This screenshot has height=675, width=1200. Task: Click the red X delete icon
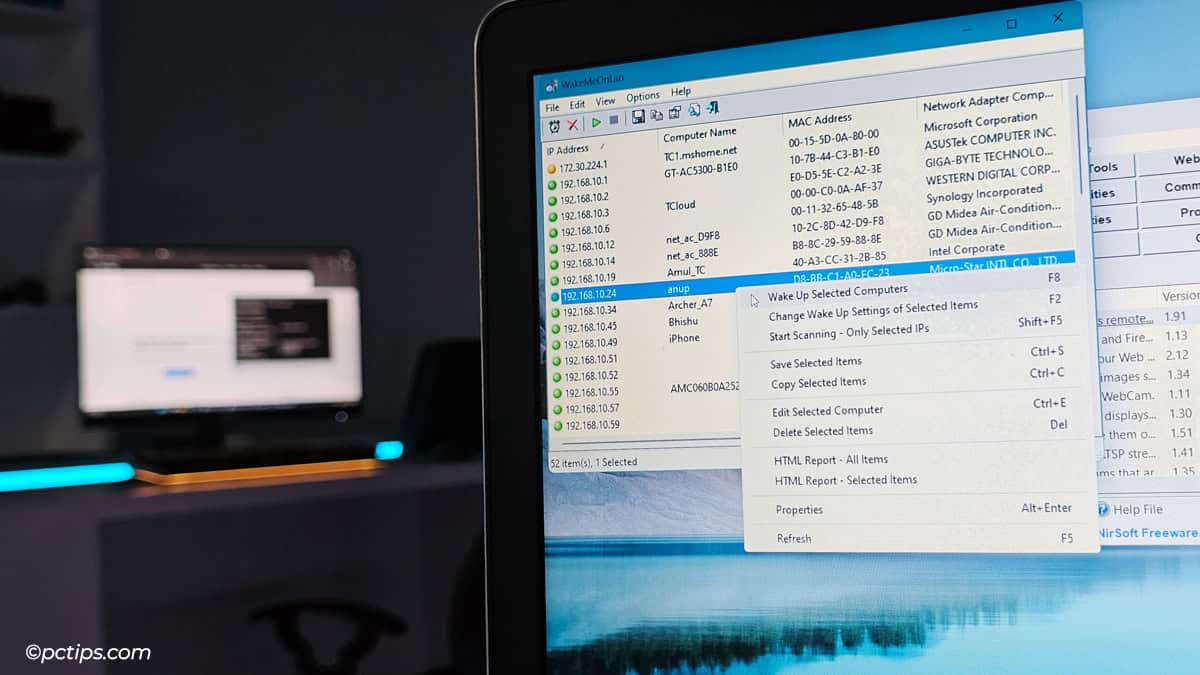[x=572, y=123]
